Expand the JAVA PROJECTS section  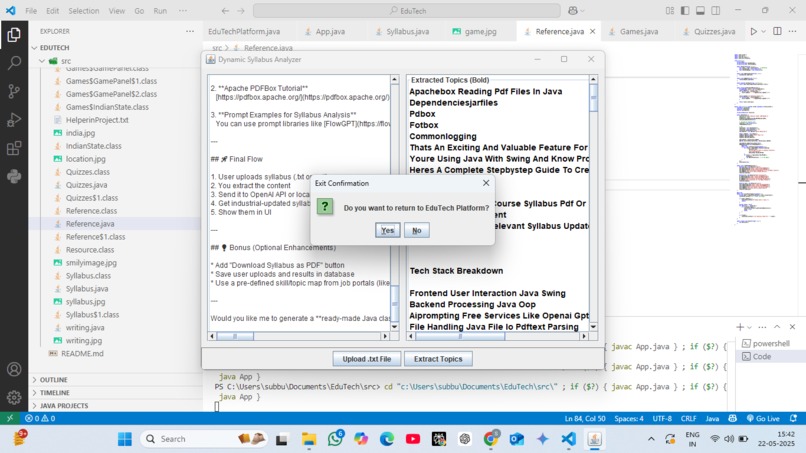pos(64,406)
